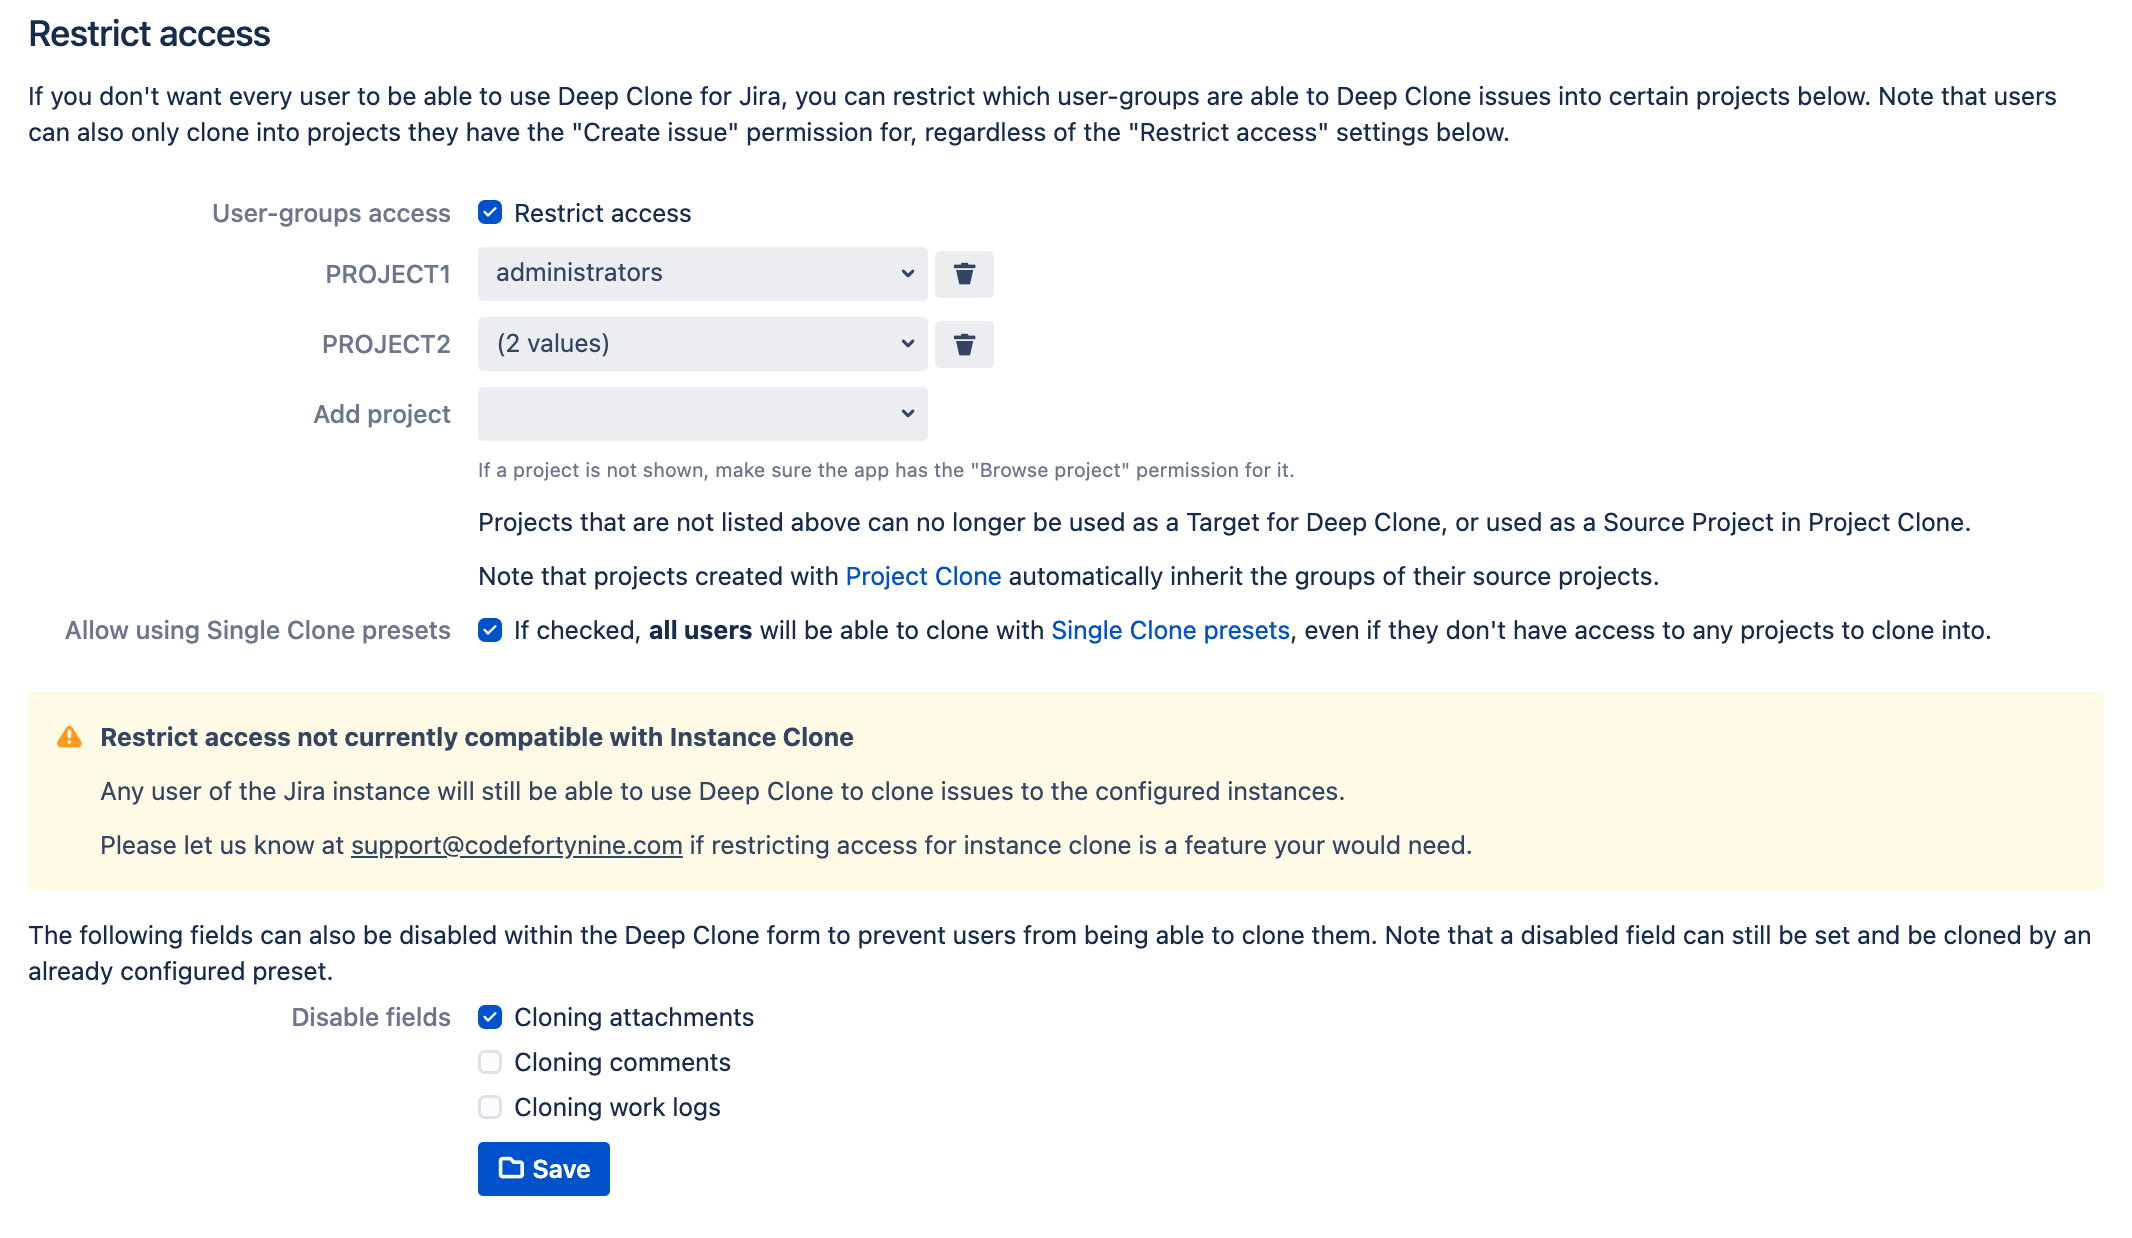Viewport: 2132px width, 1238px height.
Task: Click the chevron on the administrators selector
Action: pos(906,273)
